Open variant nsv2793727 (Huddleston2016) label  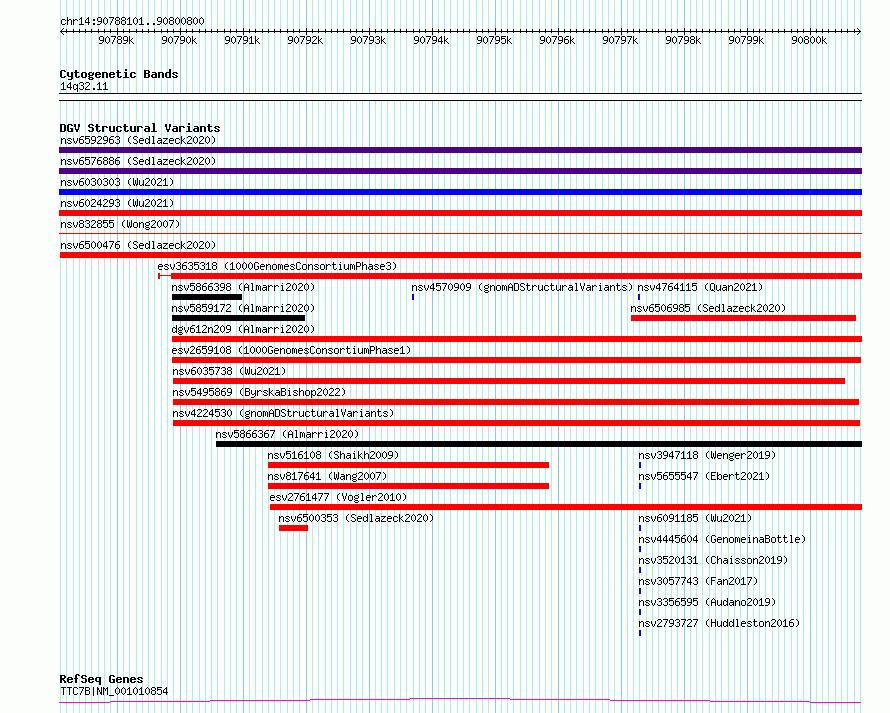pos(719,623)
